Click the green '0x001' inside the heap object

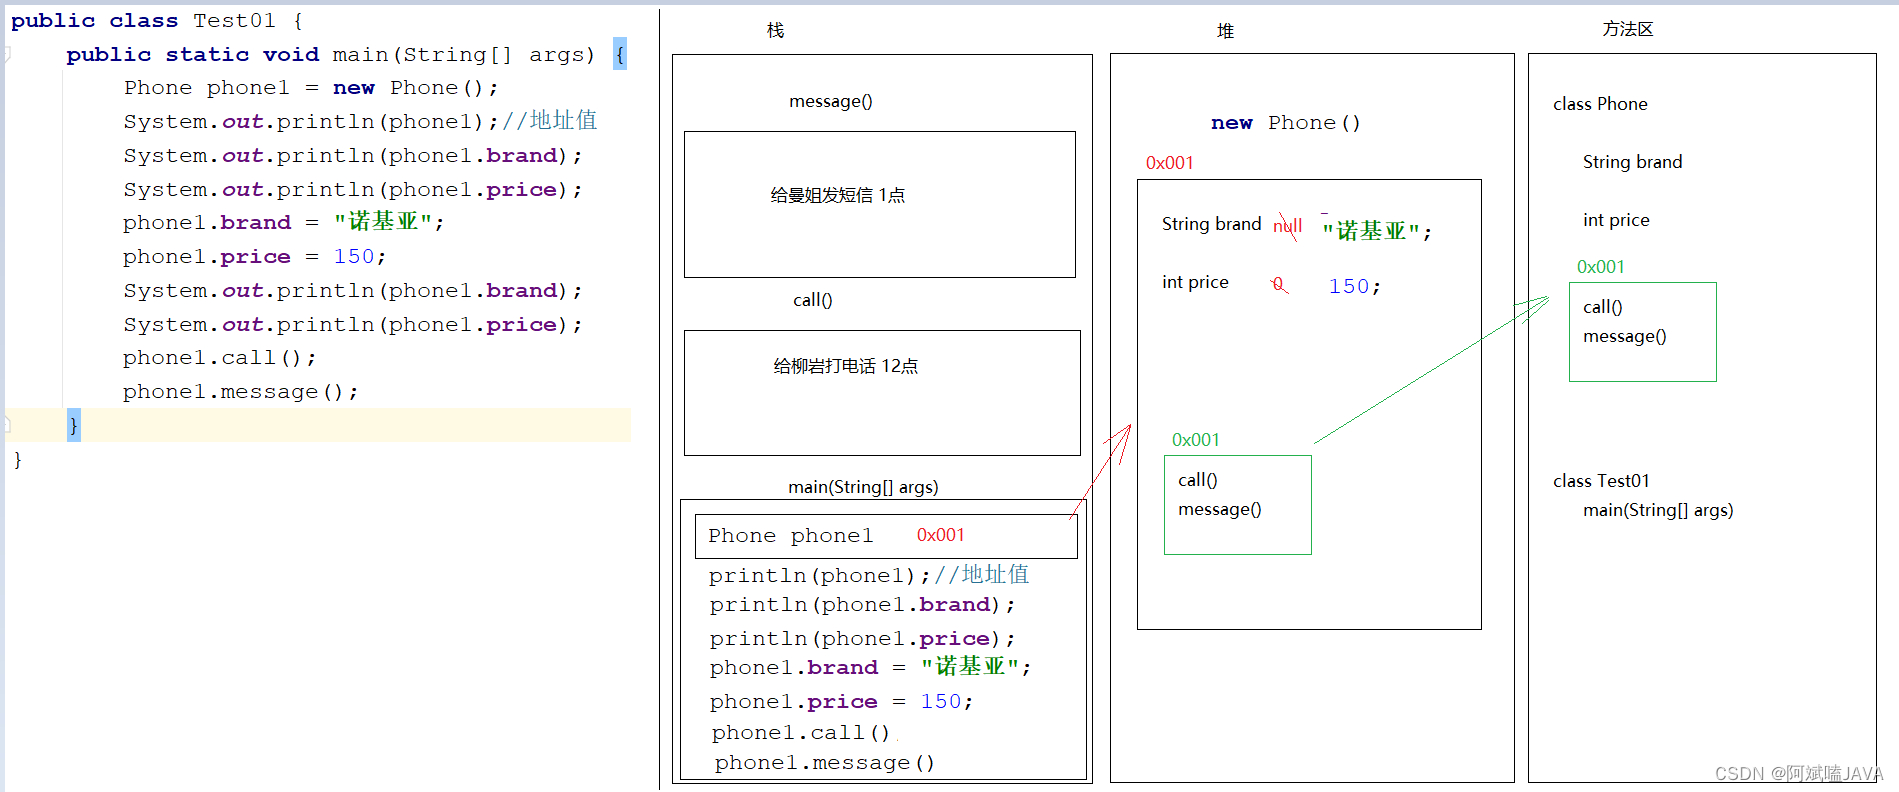pyautogui.click(x=1195, y=440)
